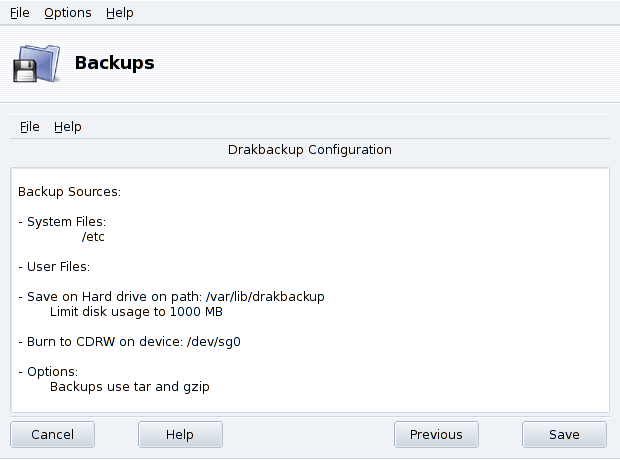Click the Save button
Screen dimensions: 620x460
pos(564,434)
